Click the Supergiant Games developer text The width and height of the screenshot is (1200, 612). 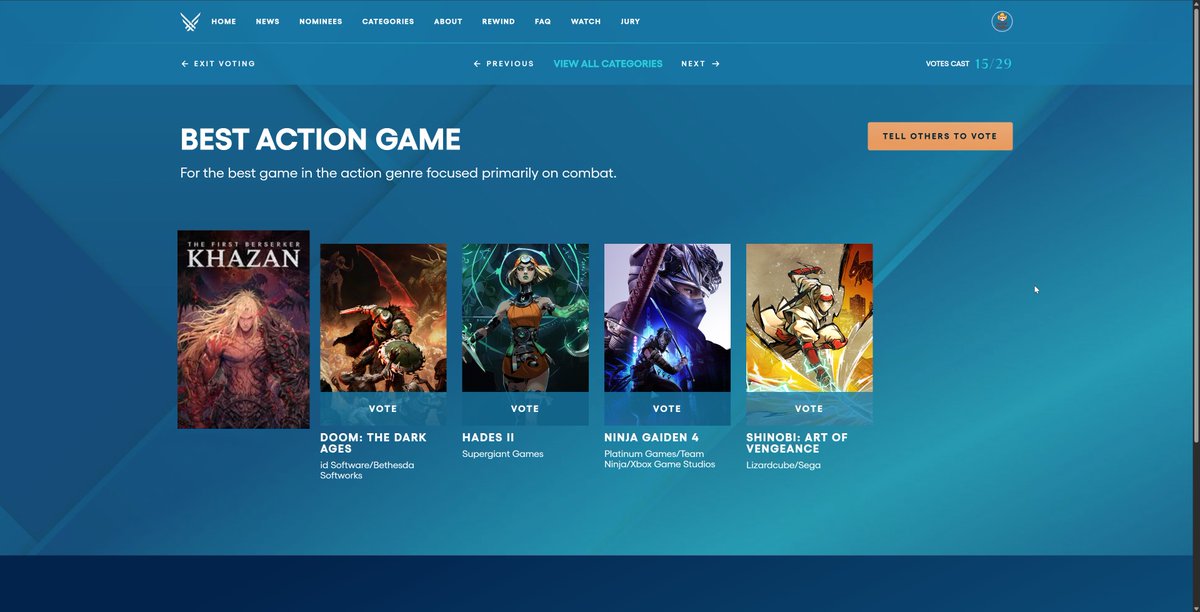tap(503, 454)
